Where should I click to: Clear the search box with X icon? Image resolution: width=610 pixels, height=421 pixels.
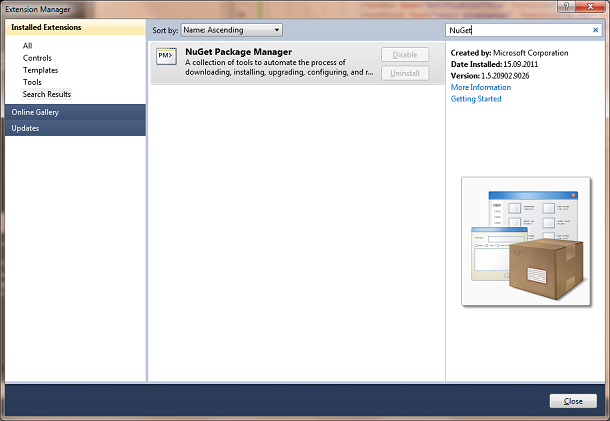[595, 30]
